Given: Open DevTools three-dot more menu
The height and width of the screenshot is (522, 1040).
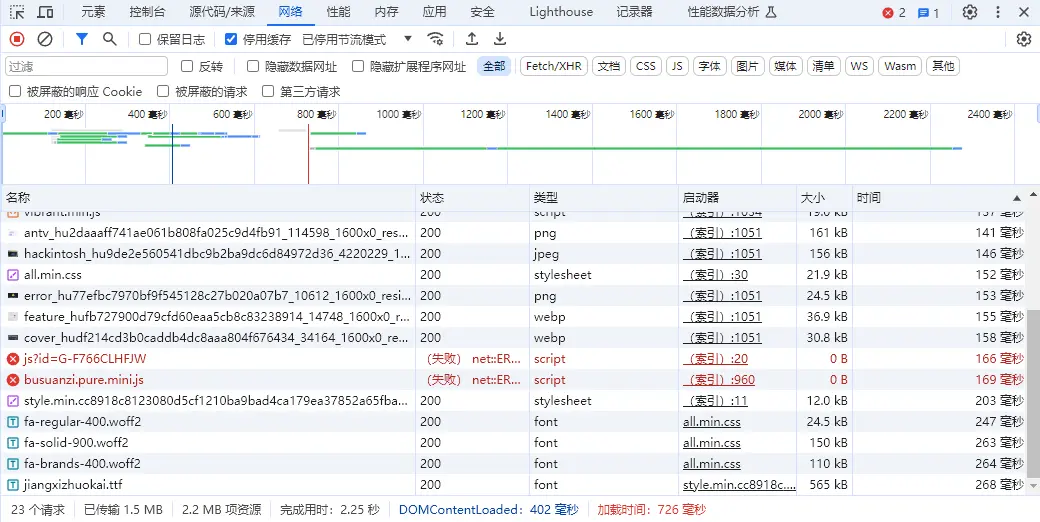Looking at the screenshot, I should 998,12.
